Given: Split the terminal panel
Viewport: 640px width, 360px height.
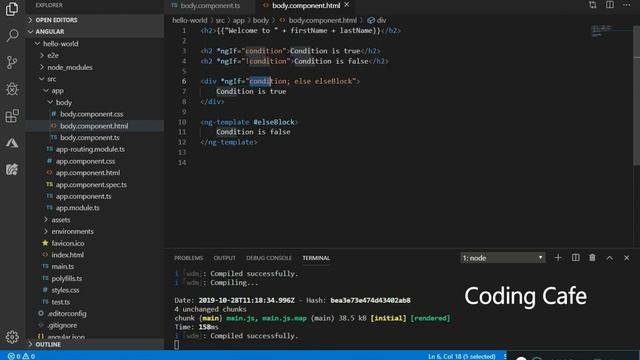Looking at the screenshot, I should pyautogui.click(x=576, y=258).
